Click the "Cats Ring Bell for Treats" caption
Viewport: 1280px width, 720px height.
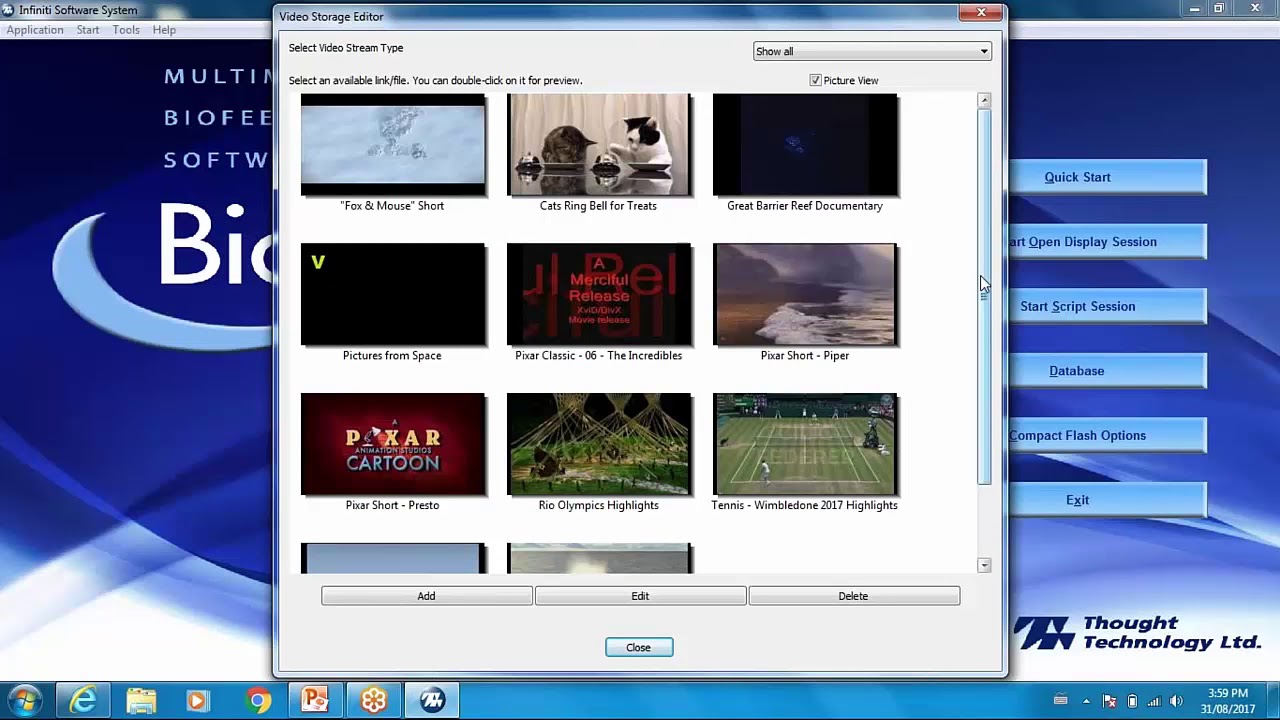pos(599,205)
